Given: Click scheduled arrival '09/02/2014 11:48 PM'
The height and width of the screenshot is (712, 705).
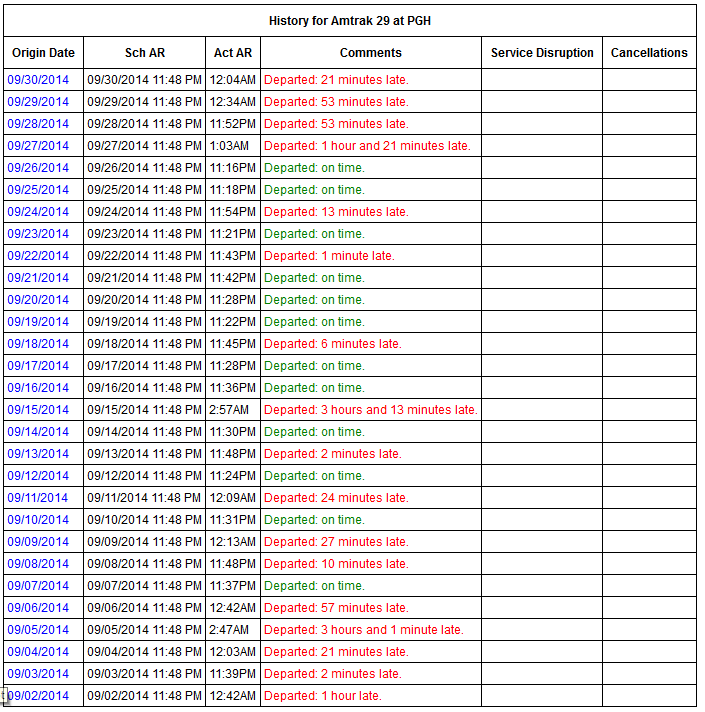Looking at the screenshot, I should (x=144, y=696).
